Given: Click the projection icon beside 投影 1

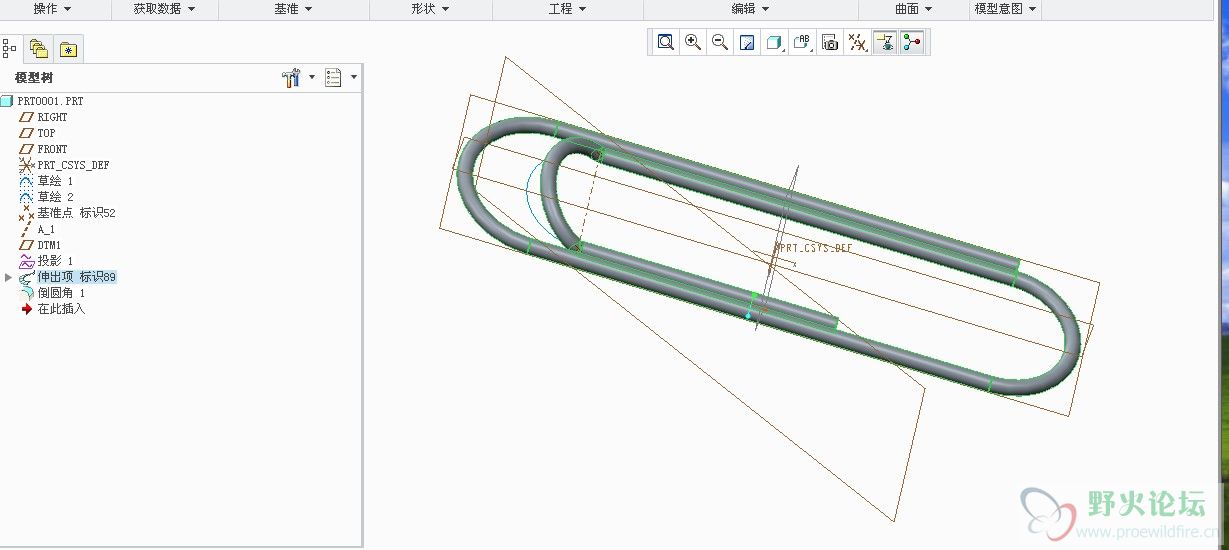Looking at the screenshot, I should [x=27, y=261].
